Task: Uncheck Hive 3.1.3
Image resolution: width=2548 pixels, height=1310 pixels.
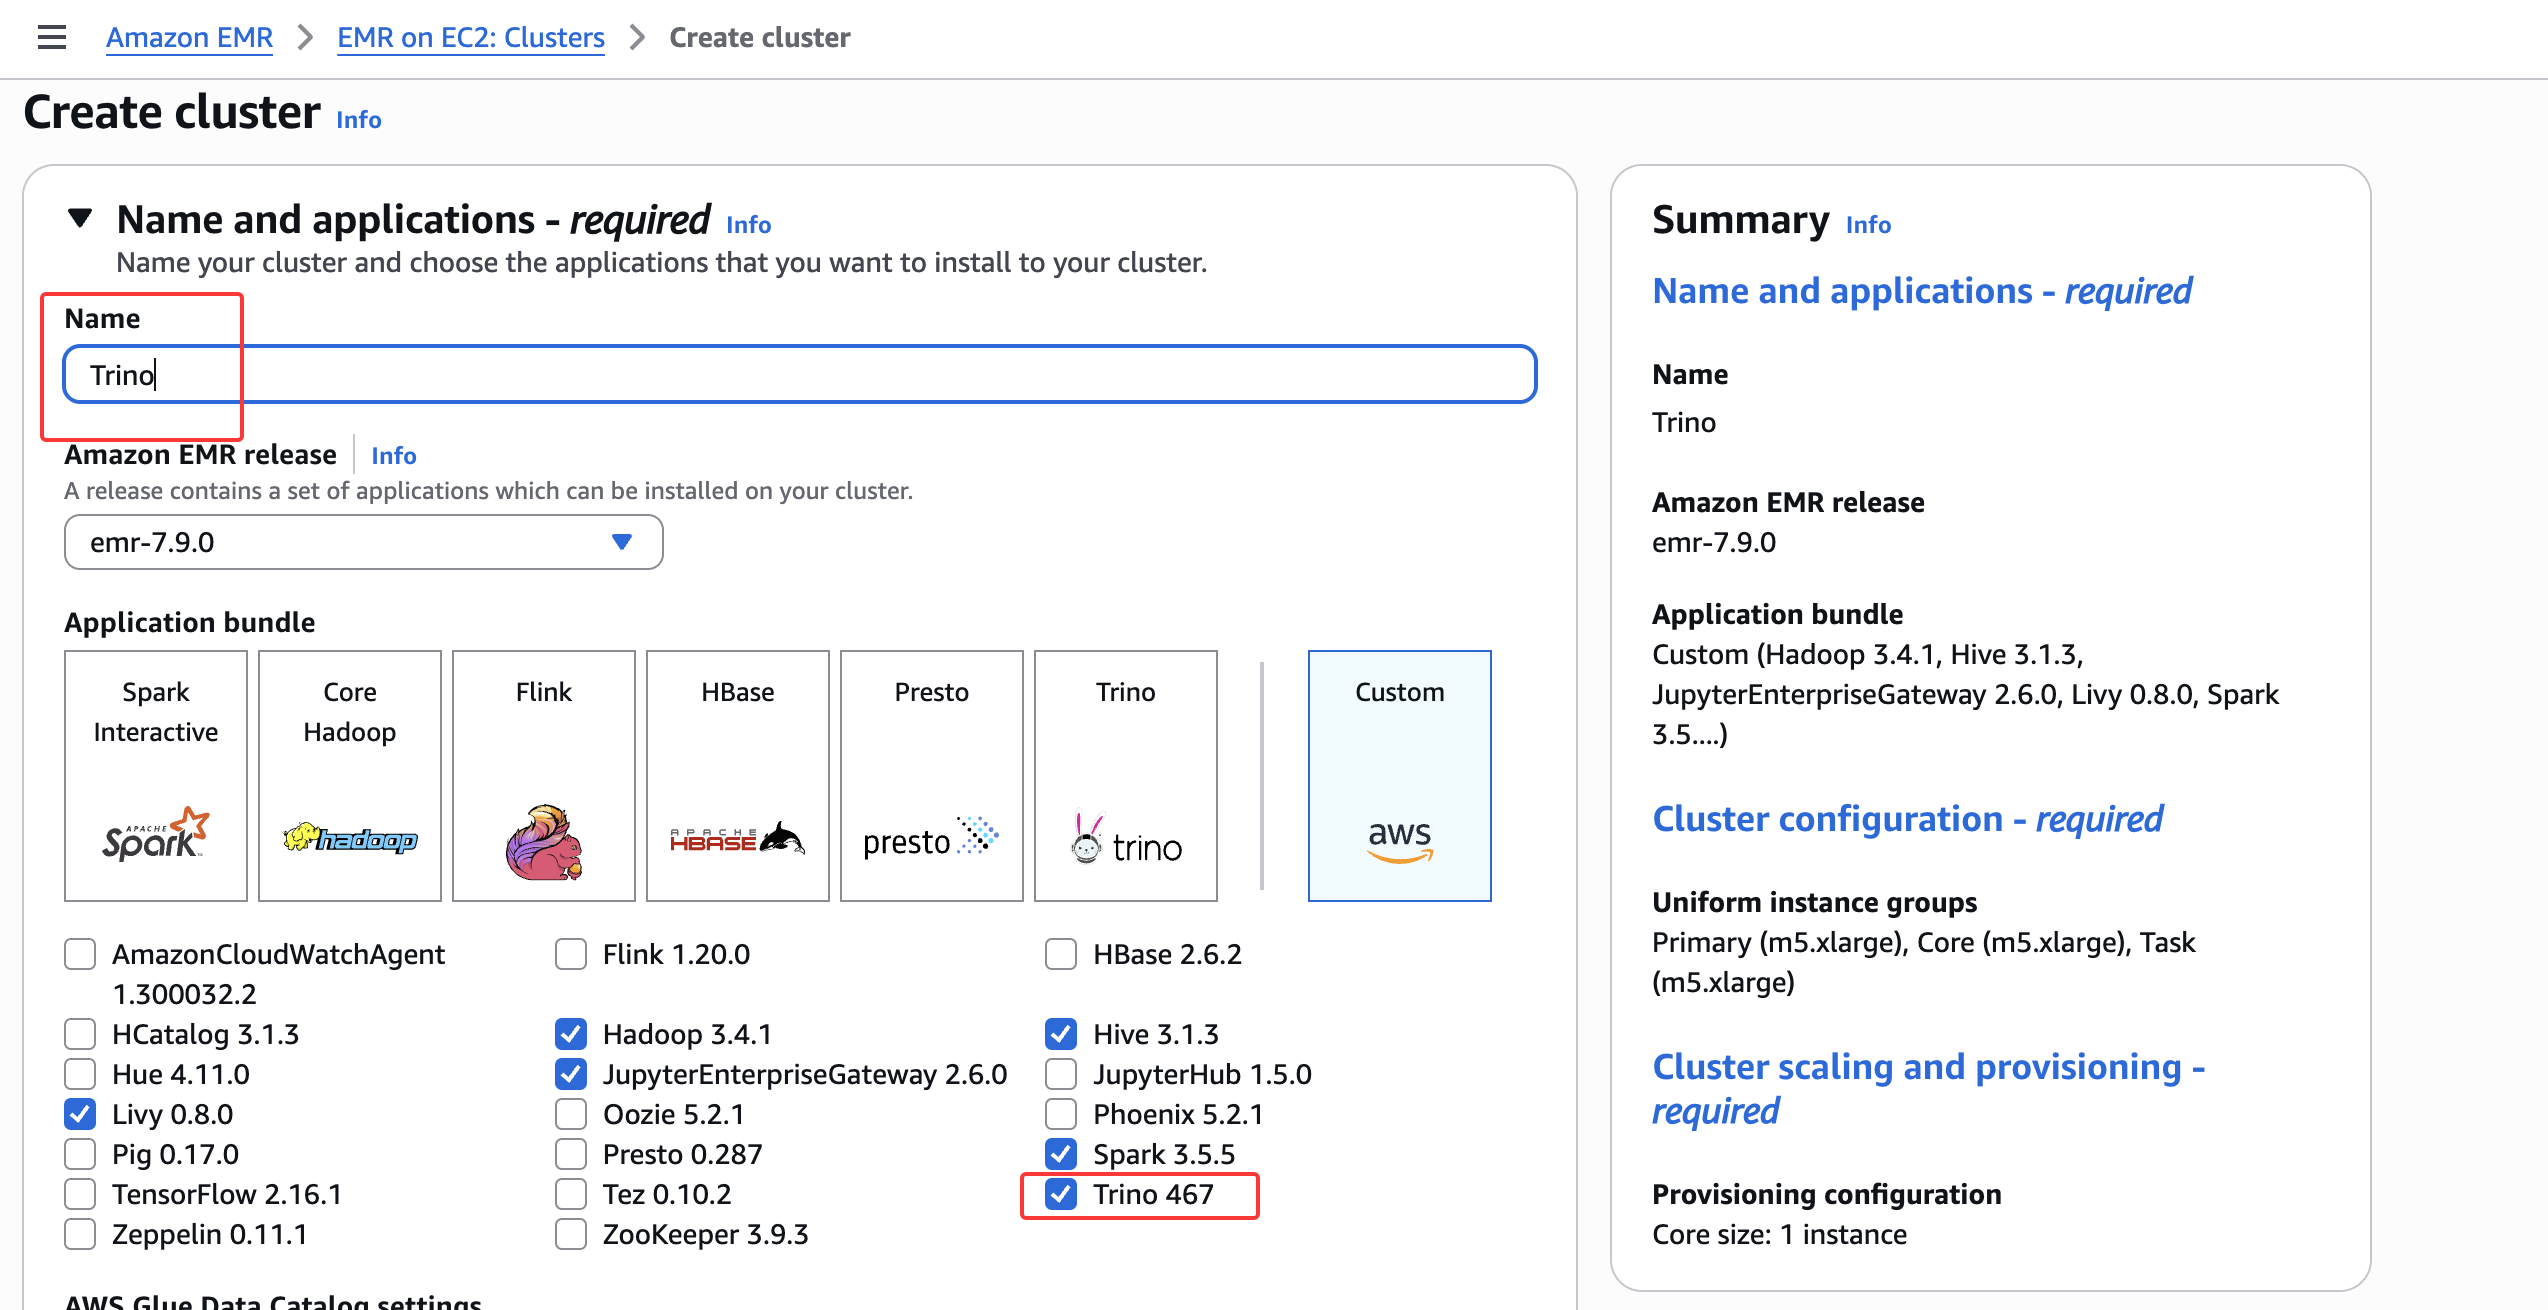Action: pyautogui.click(x=1061, y=1034)
